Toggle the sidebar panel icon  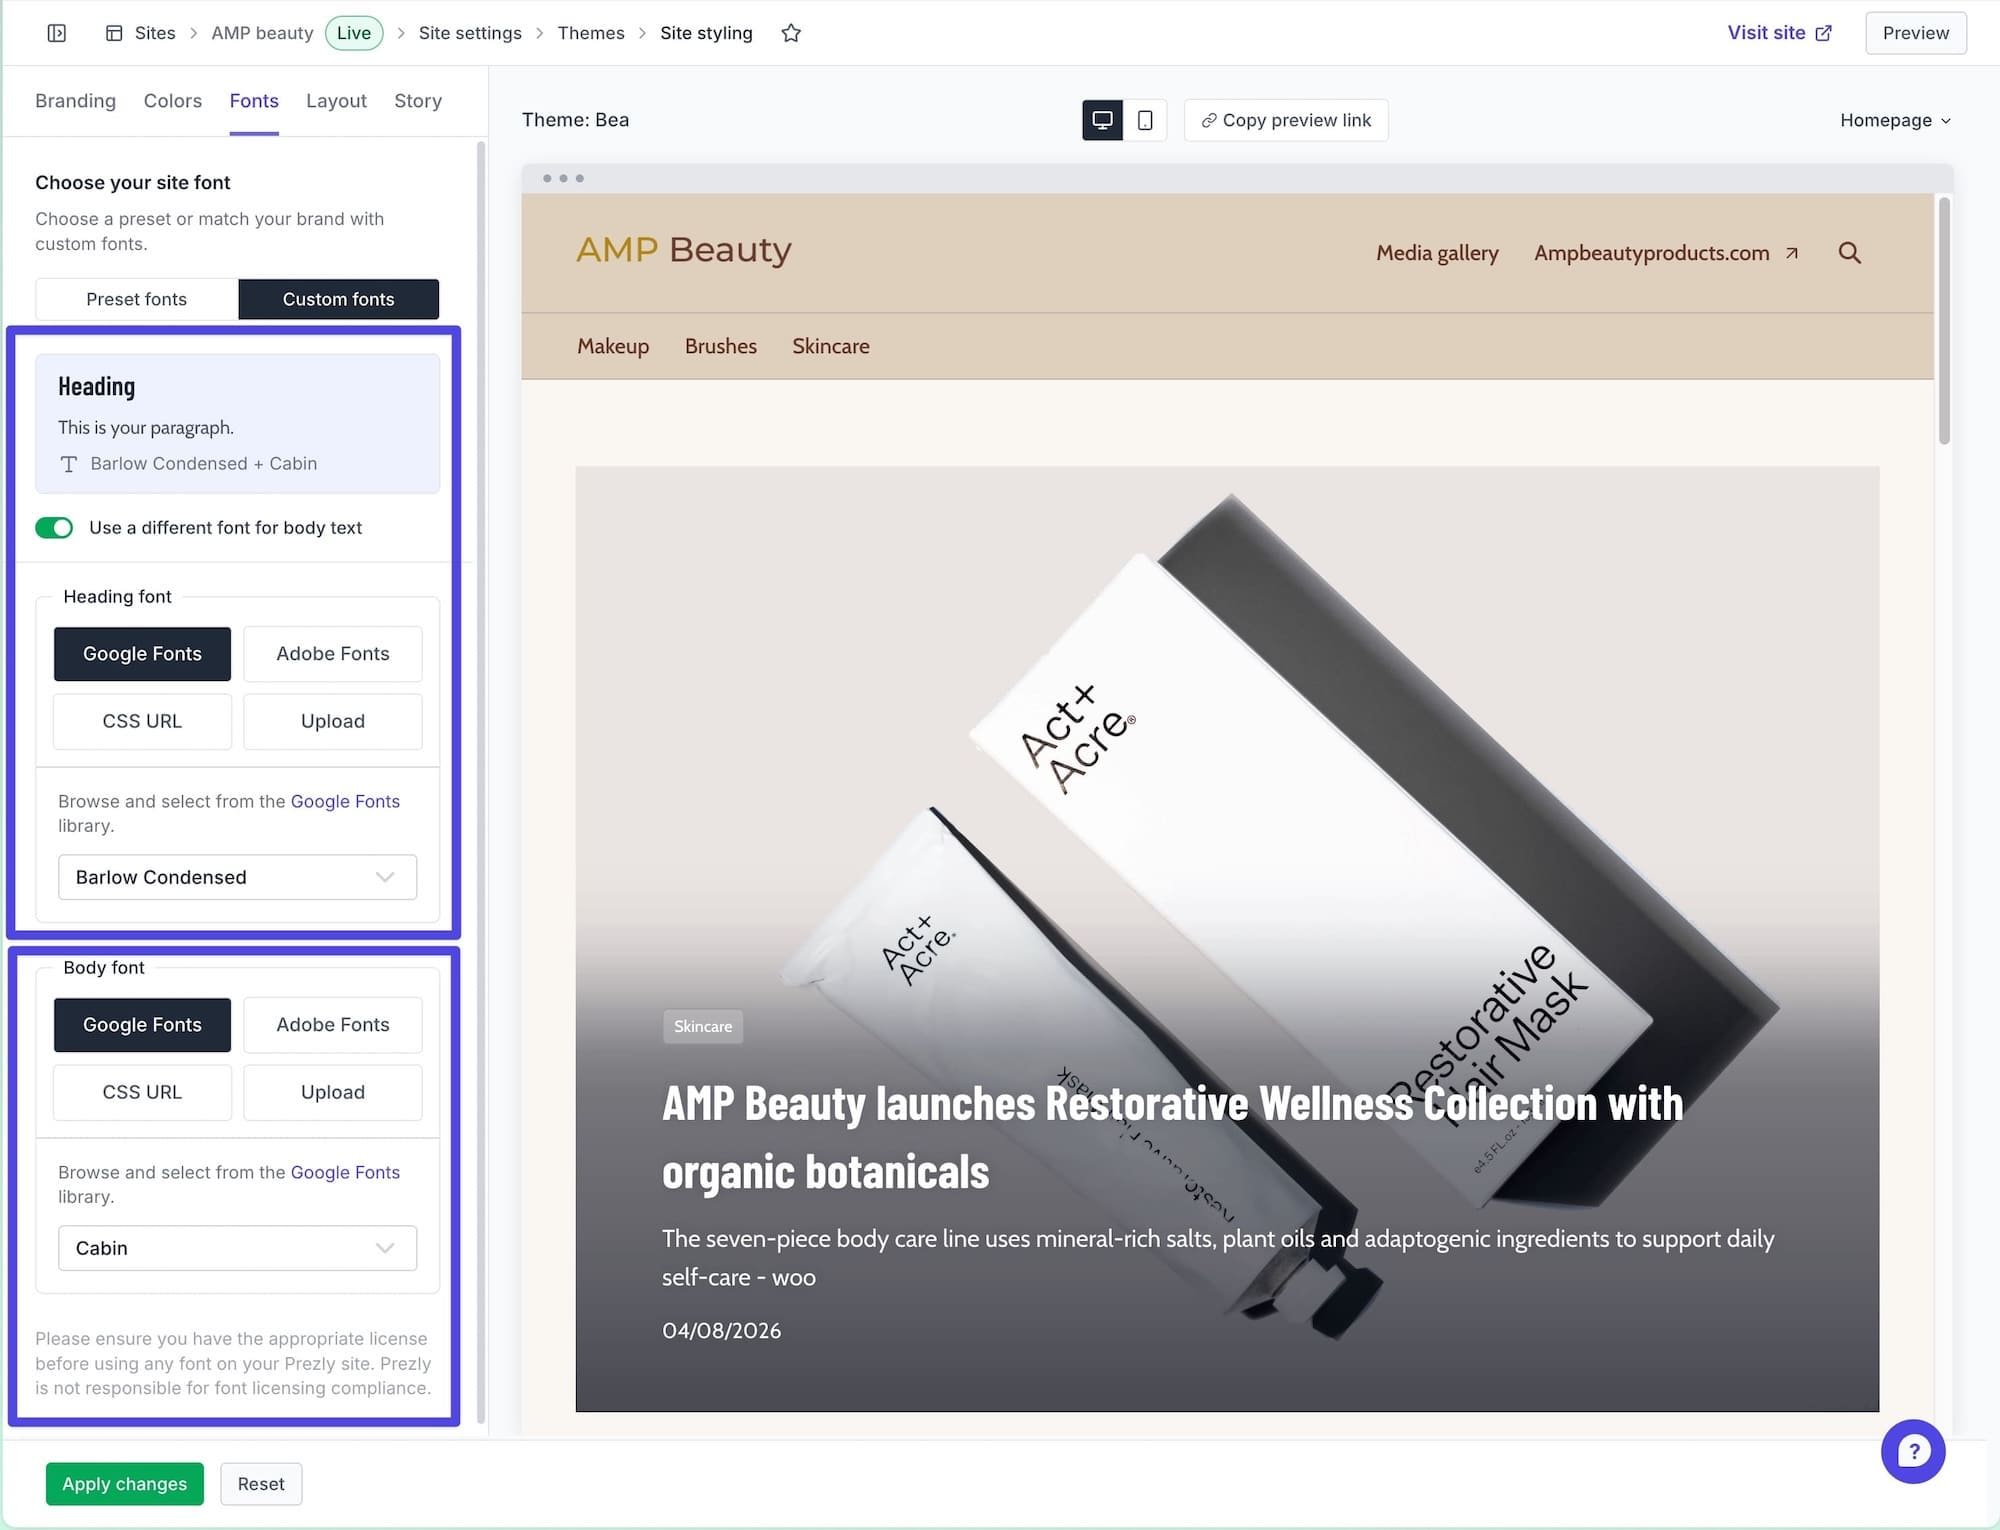pyautogui.click(x=57, y=33)
